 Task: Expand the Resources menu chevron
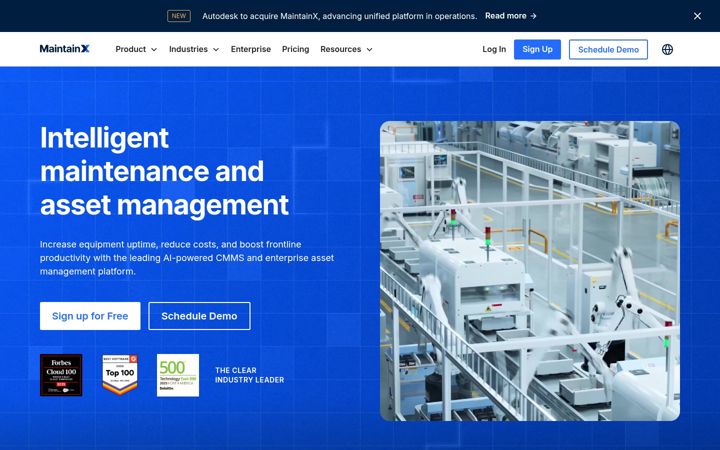pyautogui.click(x=369, y=50)
